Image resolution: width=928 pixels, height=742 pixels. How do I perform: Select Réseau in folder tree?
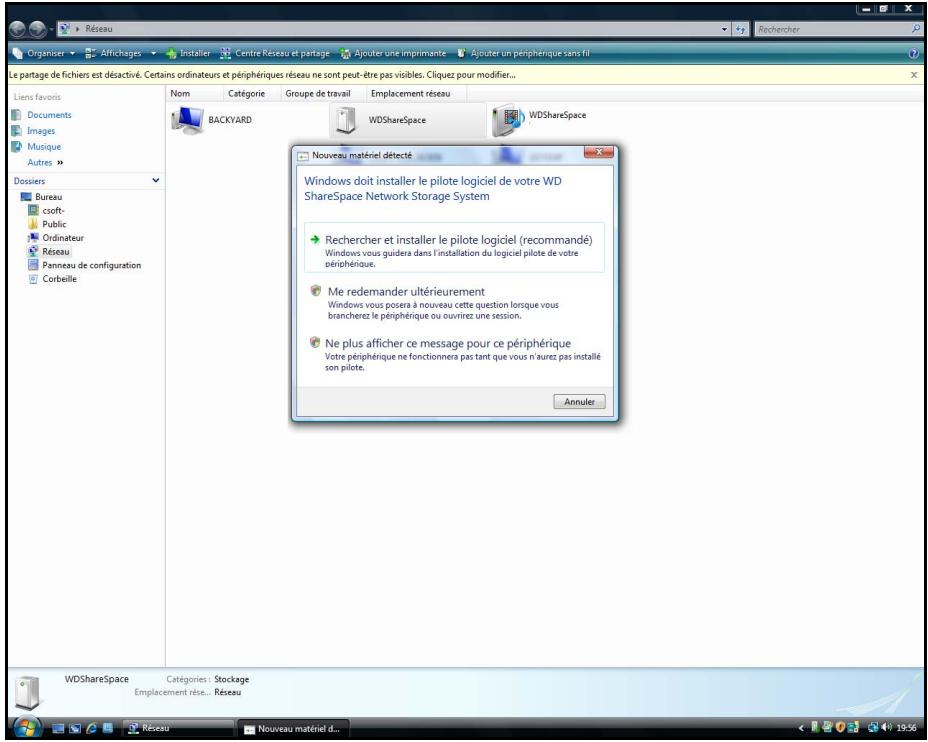click(56, 251)
